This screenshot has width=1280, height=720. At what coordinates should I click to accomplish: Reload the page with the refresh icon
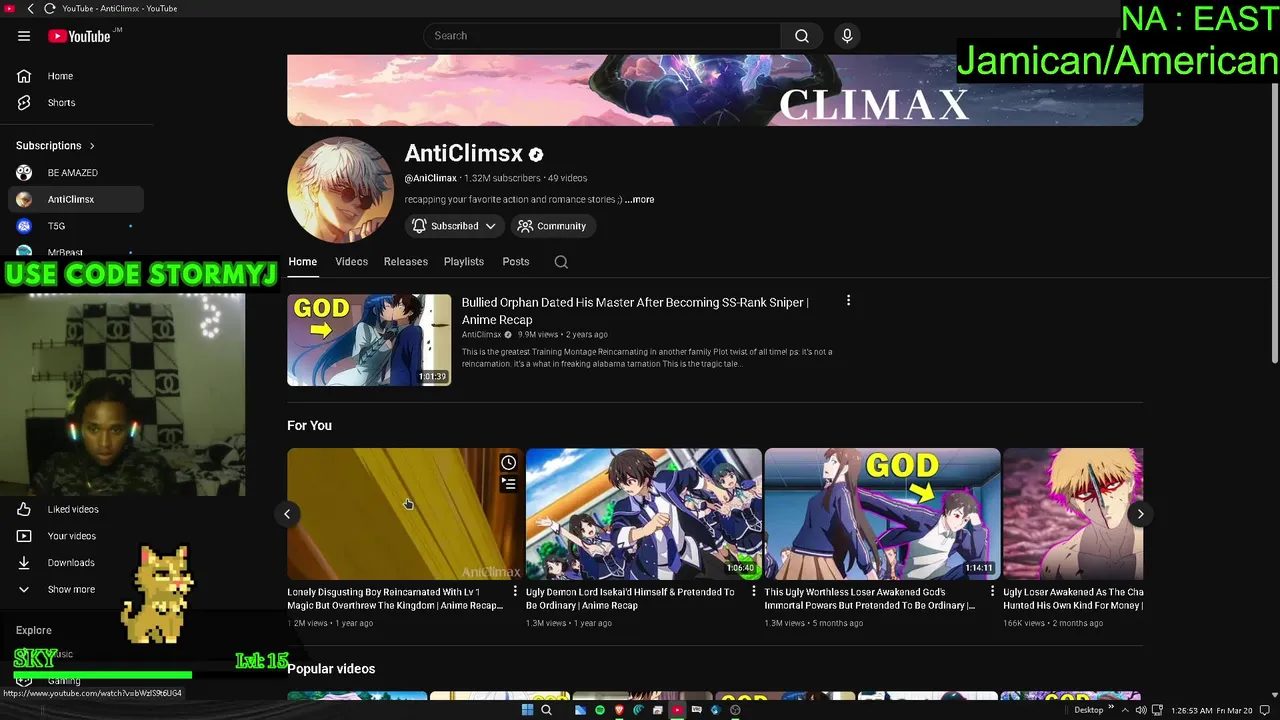click(50, 9)
